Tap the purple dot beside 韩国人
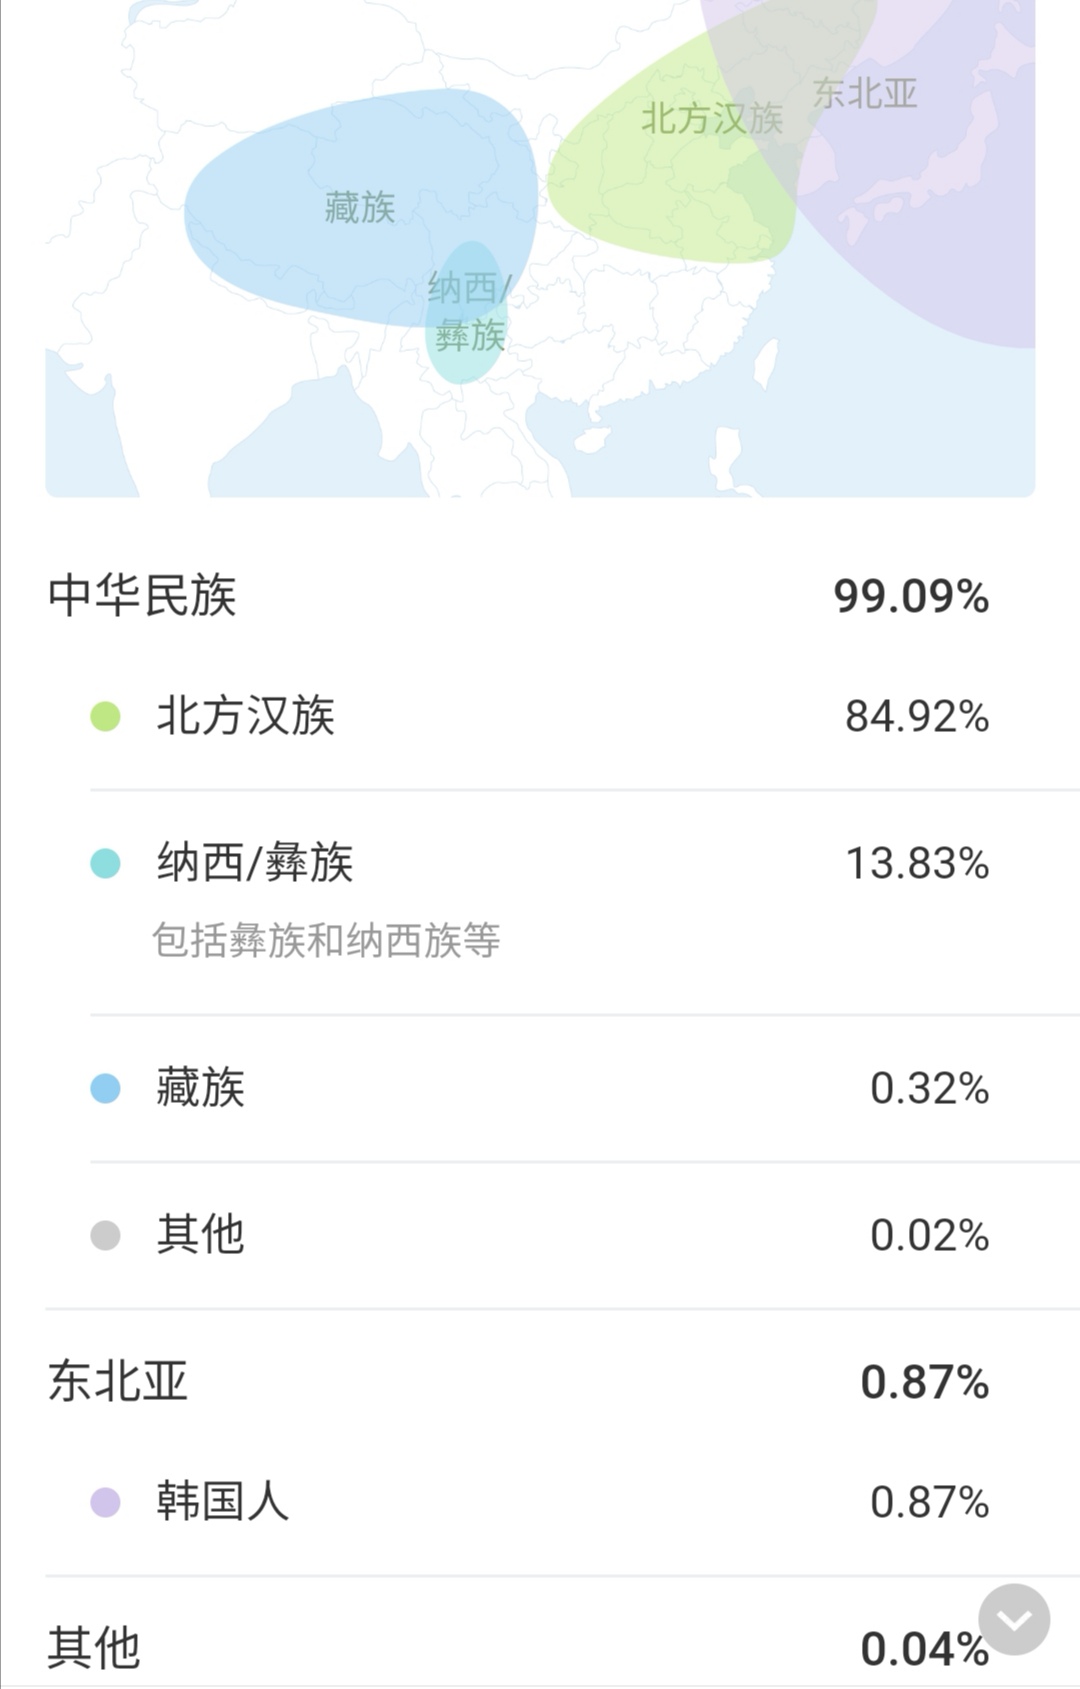This screenshot has height=1689, width=1080. pos(105,1502)
